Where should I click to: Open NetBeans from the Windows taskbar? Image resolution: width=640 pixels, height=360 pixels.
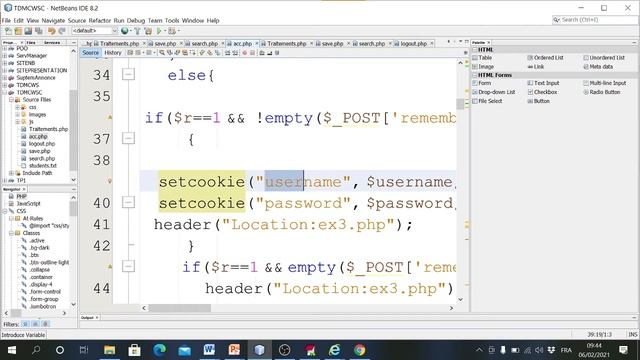point(259,350)
